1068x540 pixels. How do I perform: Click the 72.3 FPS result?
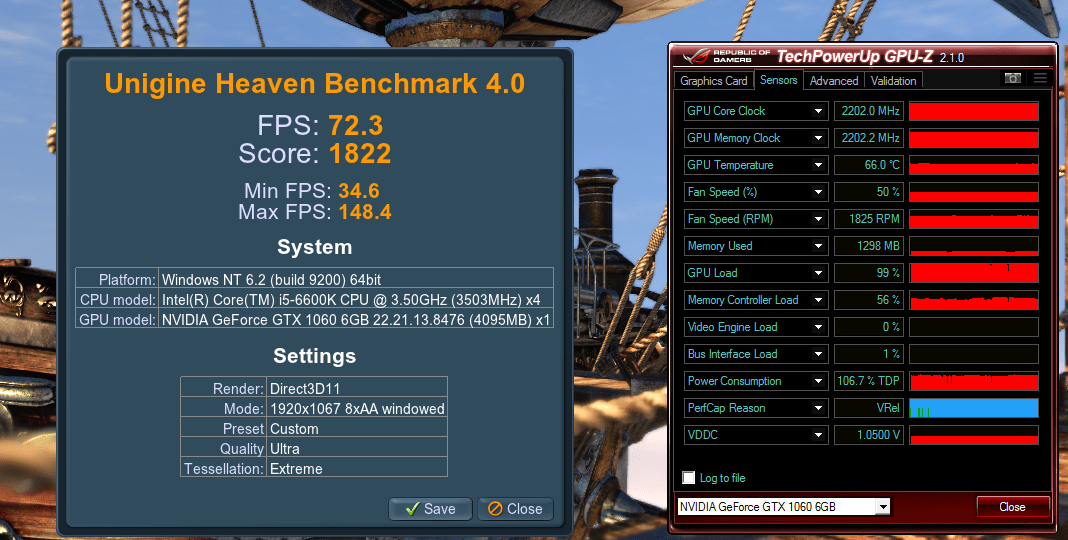pyautogui.click(x=356, y=125)
